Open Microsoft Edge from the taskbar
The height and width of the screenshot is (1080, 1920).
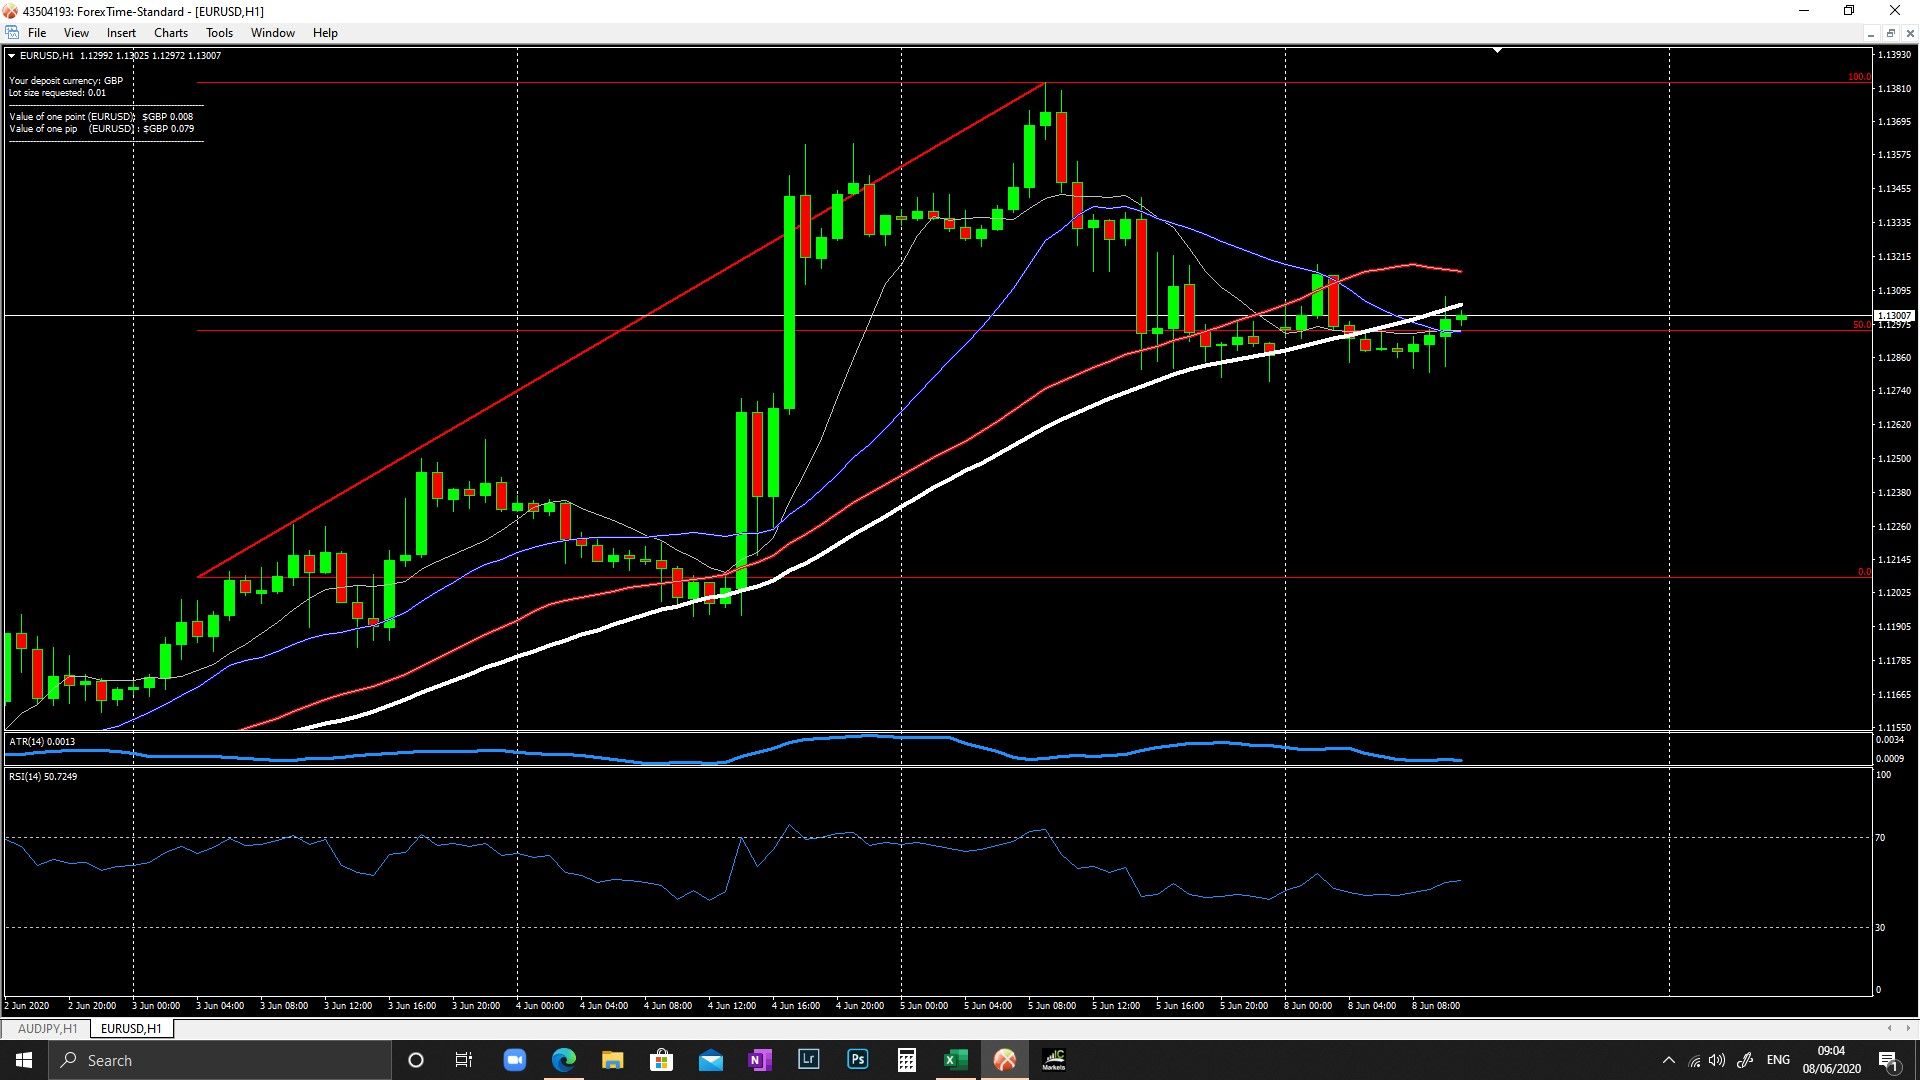tap(563, 1060)
